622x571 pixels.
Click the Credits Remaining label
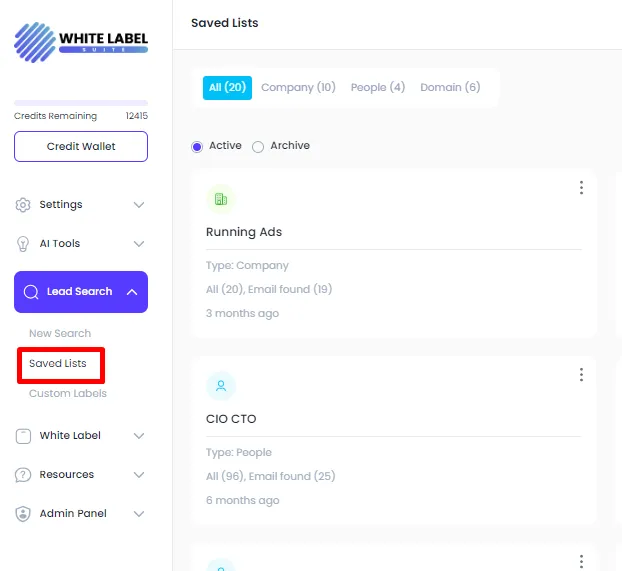[56, 116]
